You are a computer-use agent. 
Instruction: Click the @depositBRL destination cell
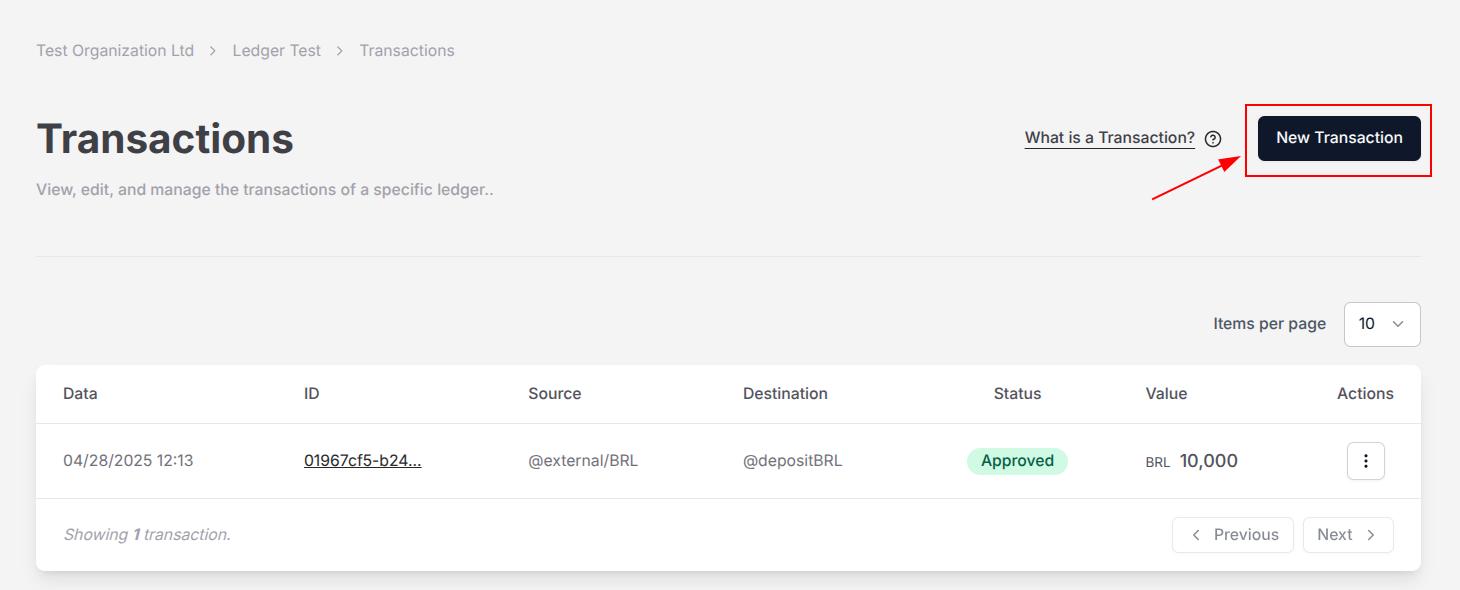click(x=793, y=461)
